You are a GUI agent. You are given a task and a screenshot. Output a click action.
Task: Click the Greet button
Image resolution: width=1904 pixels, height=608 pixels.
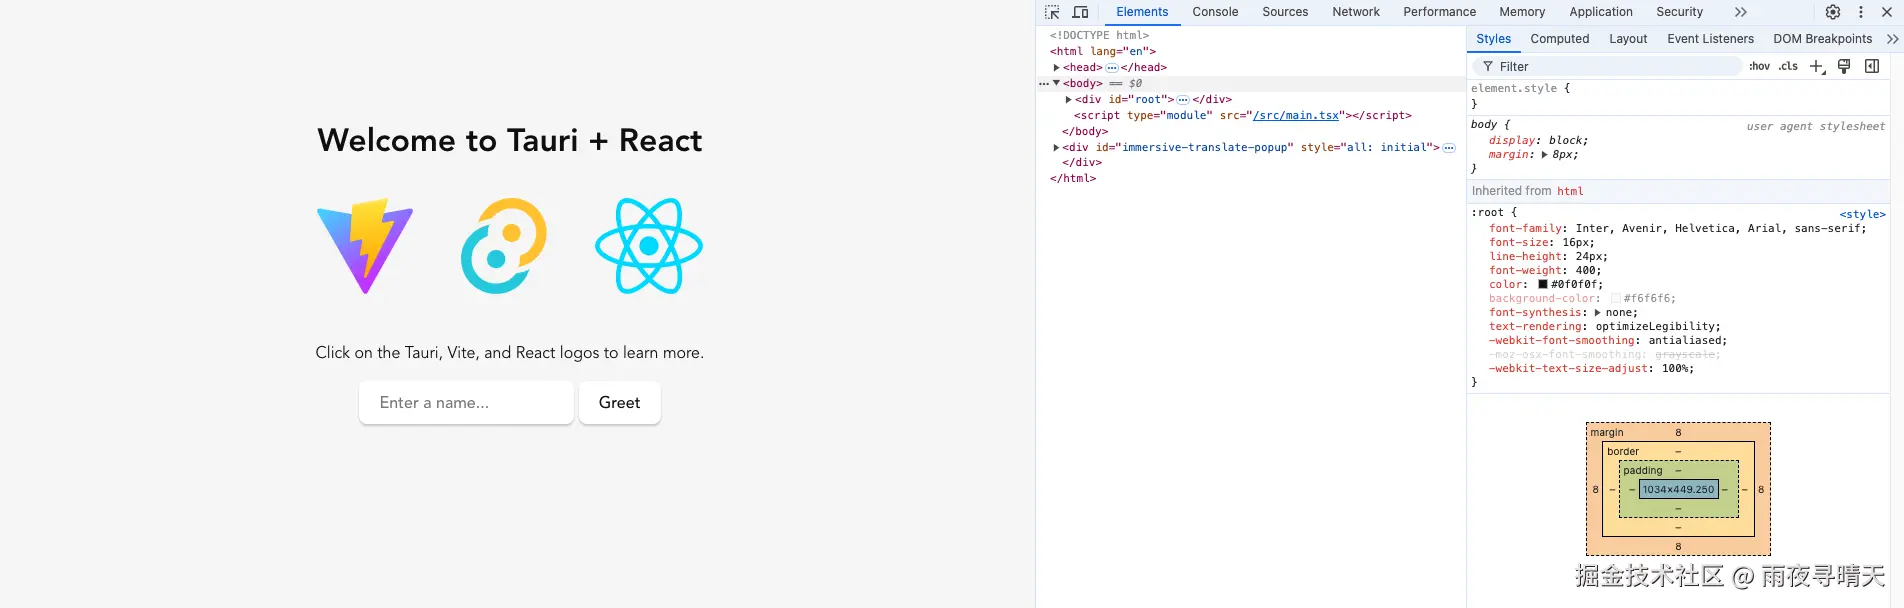pos(620,403)
